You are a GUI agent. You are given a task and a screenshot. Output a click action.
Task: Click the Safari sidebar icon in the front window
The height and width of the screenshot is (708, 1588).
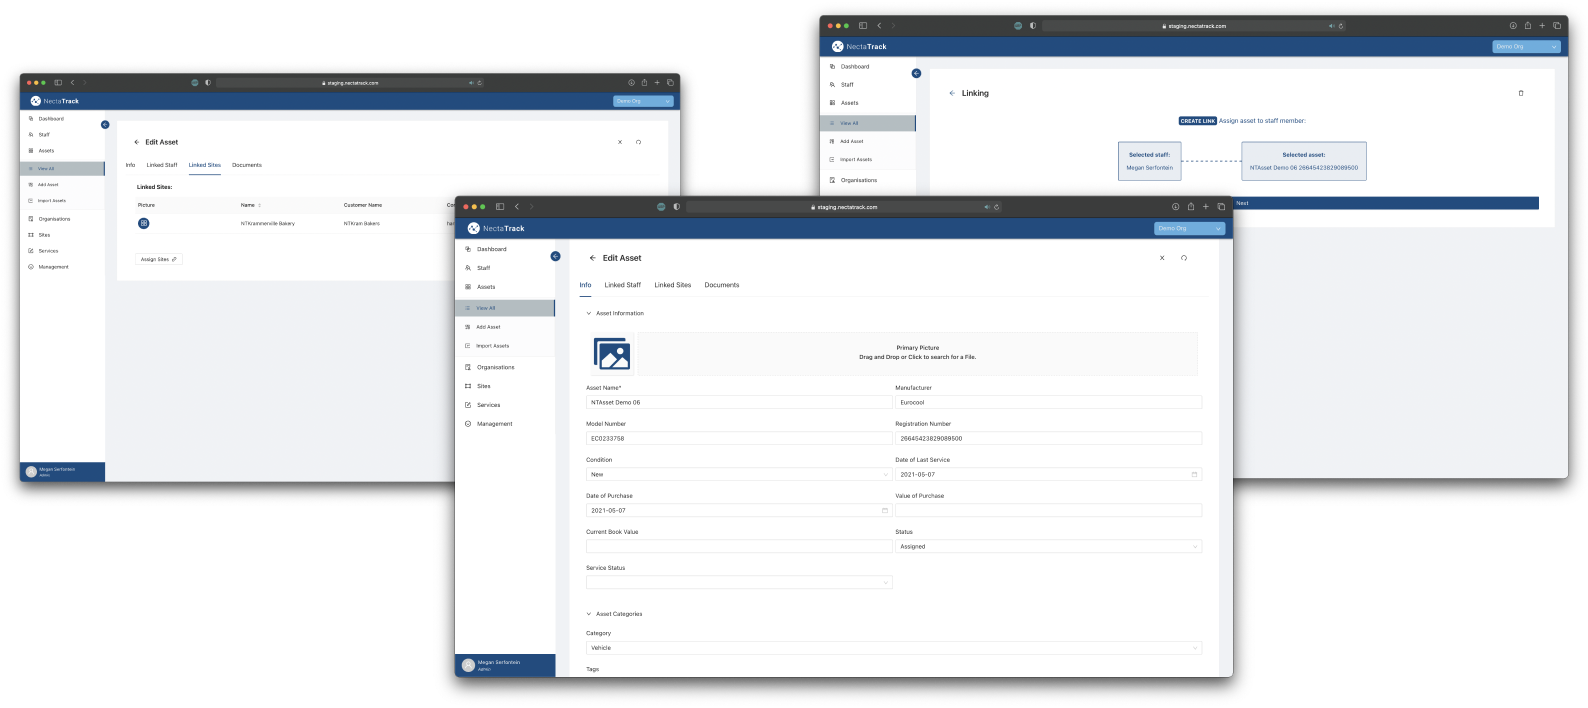500,207
